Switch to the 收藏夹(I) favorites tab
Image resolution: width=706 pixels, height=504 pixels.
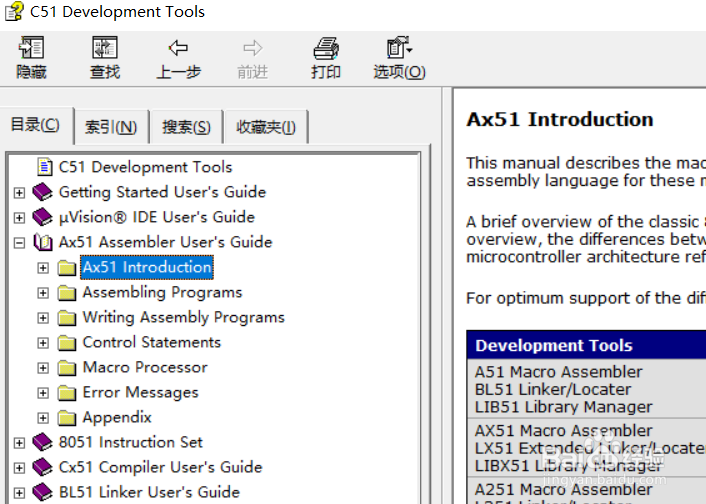click(266, 127)
